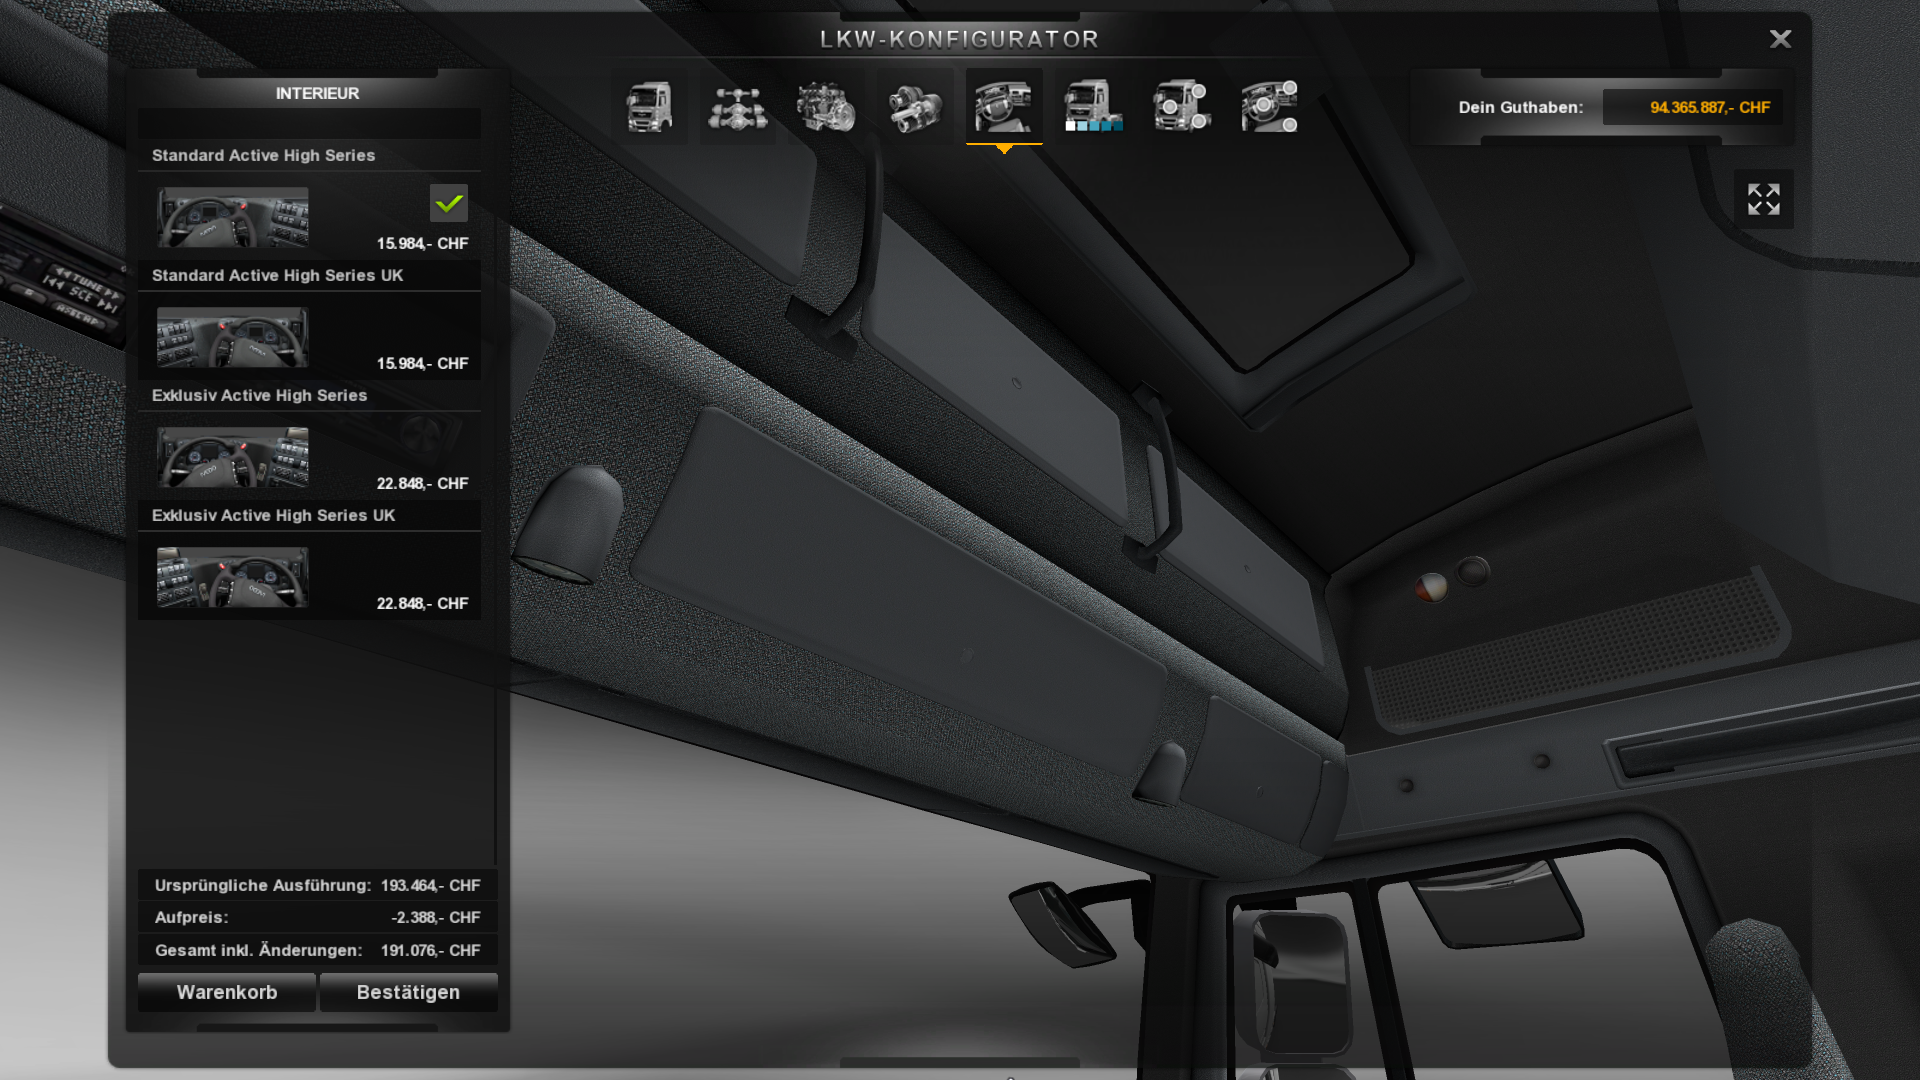Open the transmission configuration category
Screen dimensions: 1920x1080
click(x=914, y=107)
